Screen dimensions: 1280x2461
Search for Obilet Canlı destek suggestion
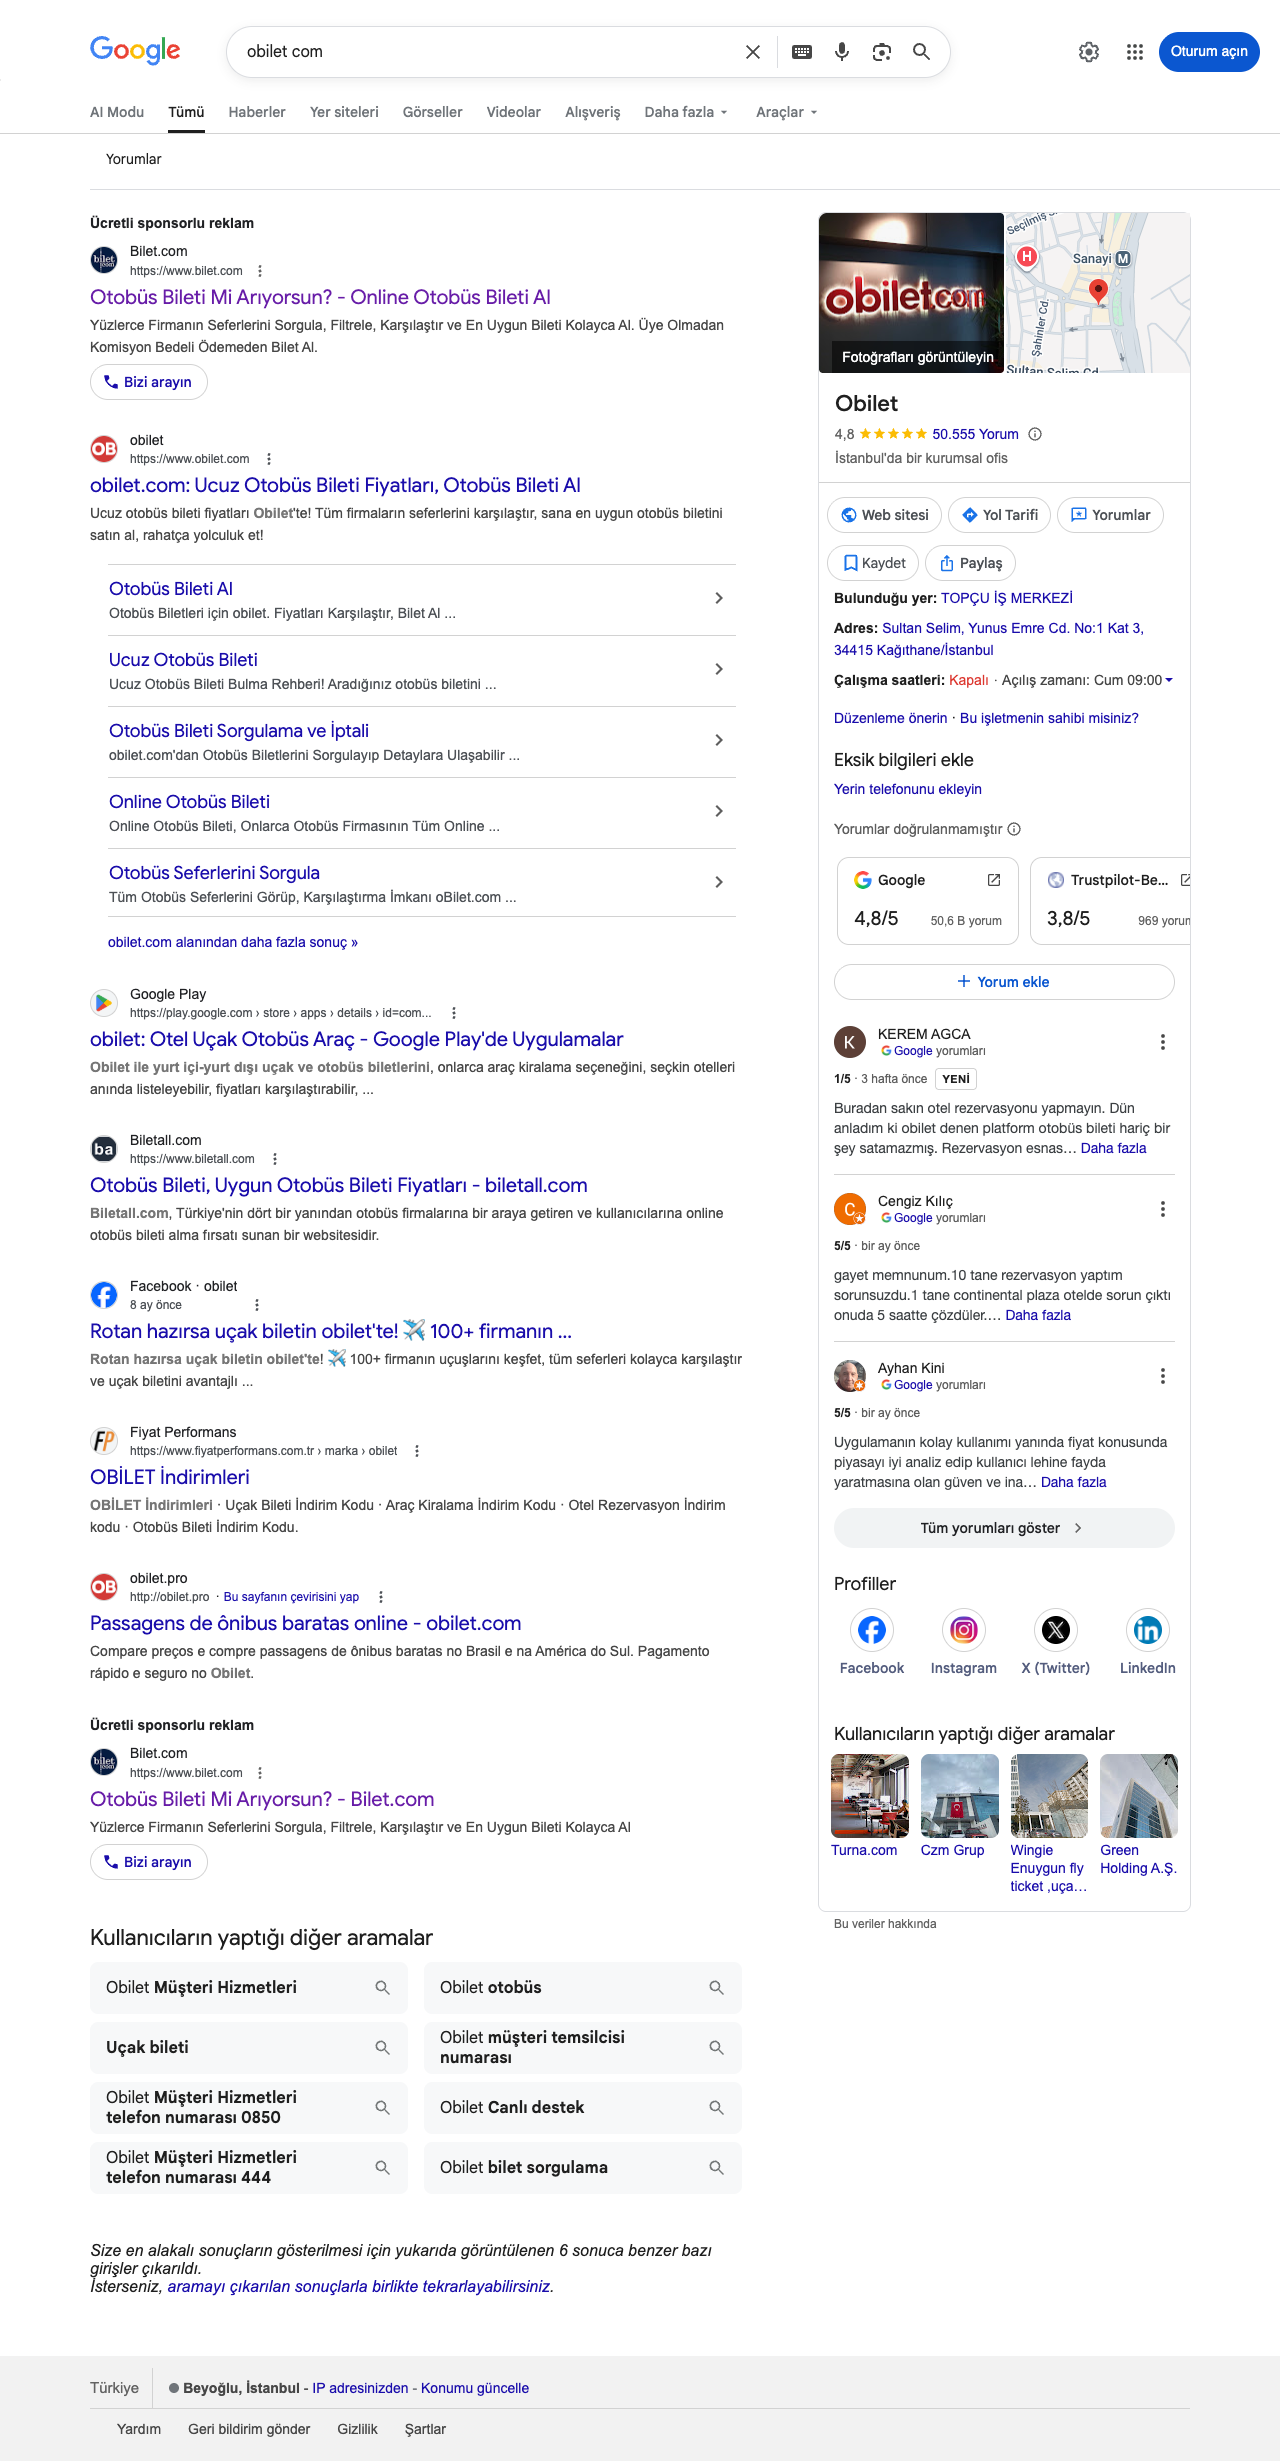(583, 2107)
